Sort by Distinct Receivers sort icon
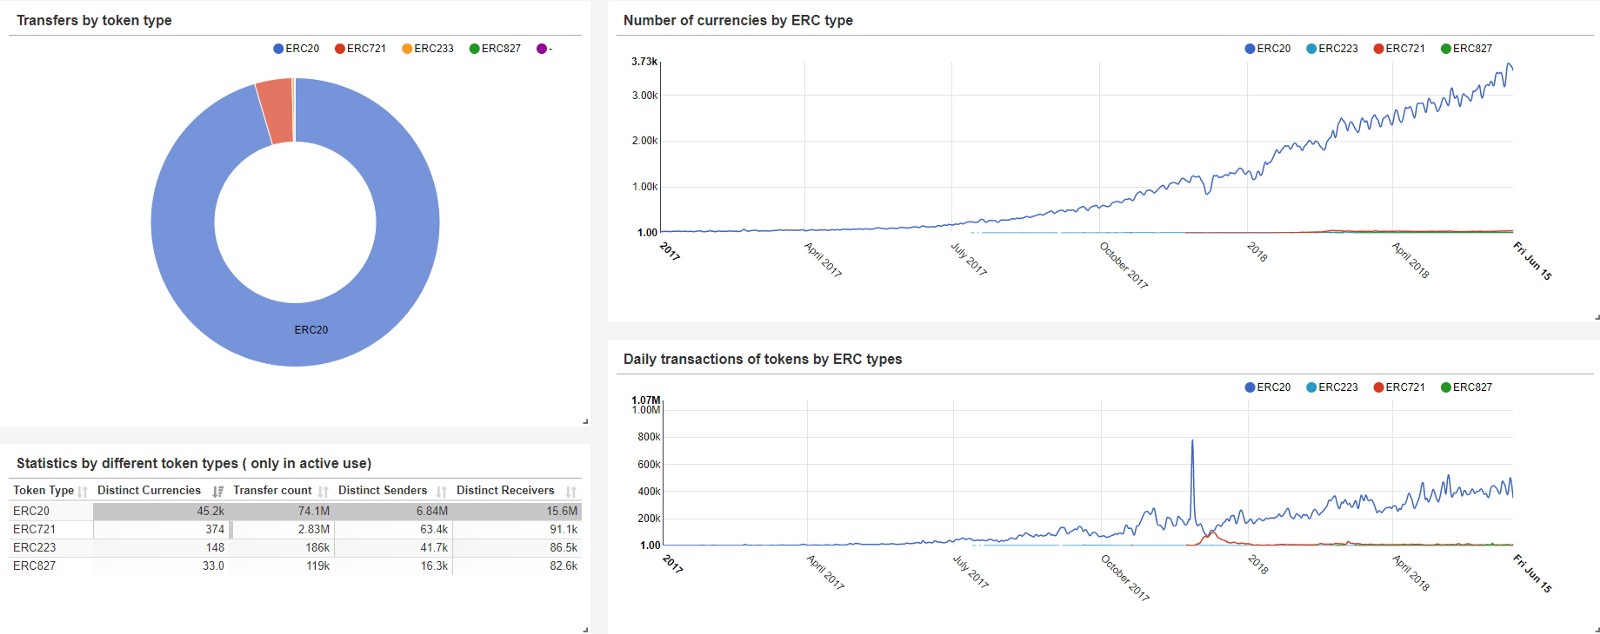Viewport: 1600px width, 634px height. point(571,491)
